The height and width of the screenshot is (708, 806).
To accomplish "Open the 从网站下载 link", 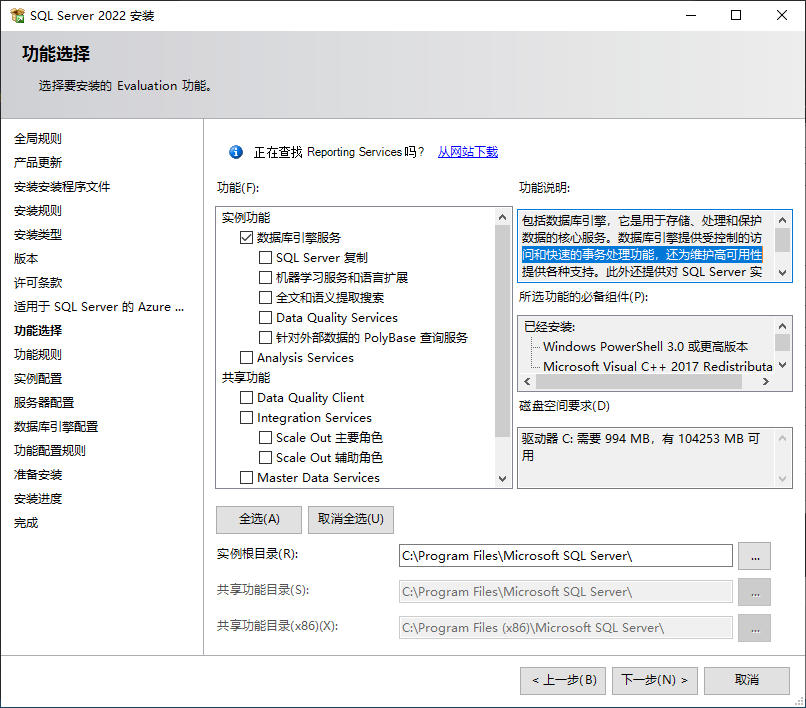I will point(467,152).
